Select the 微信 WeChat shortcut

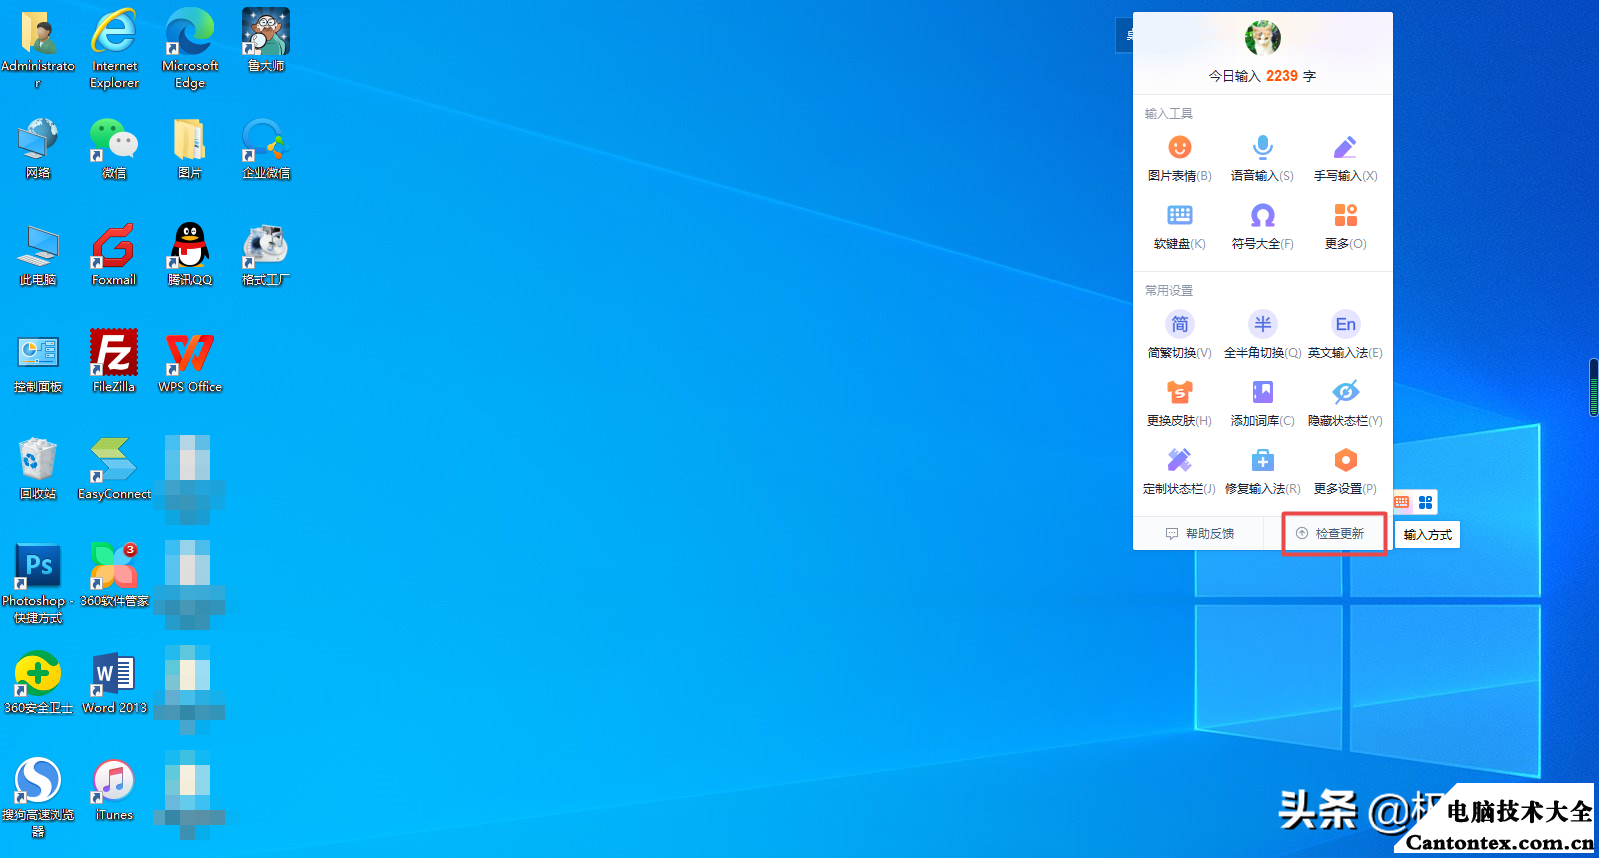[114, 148]
